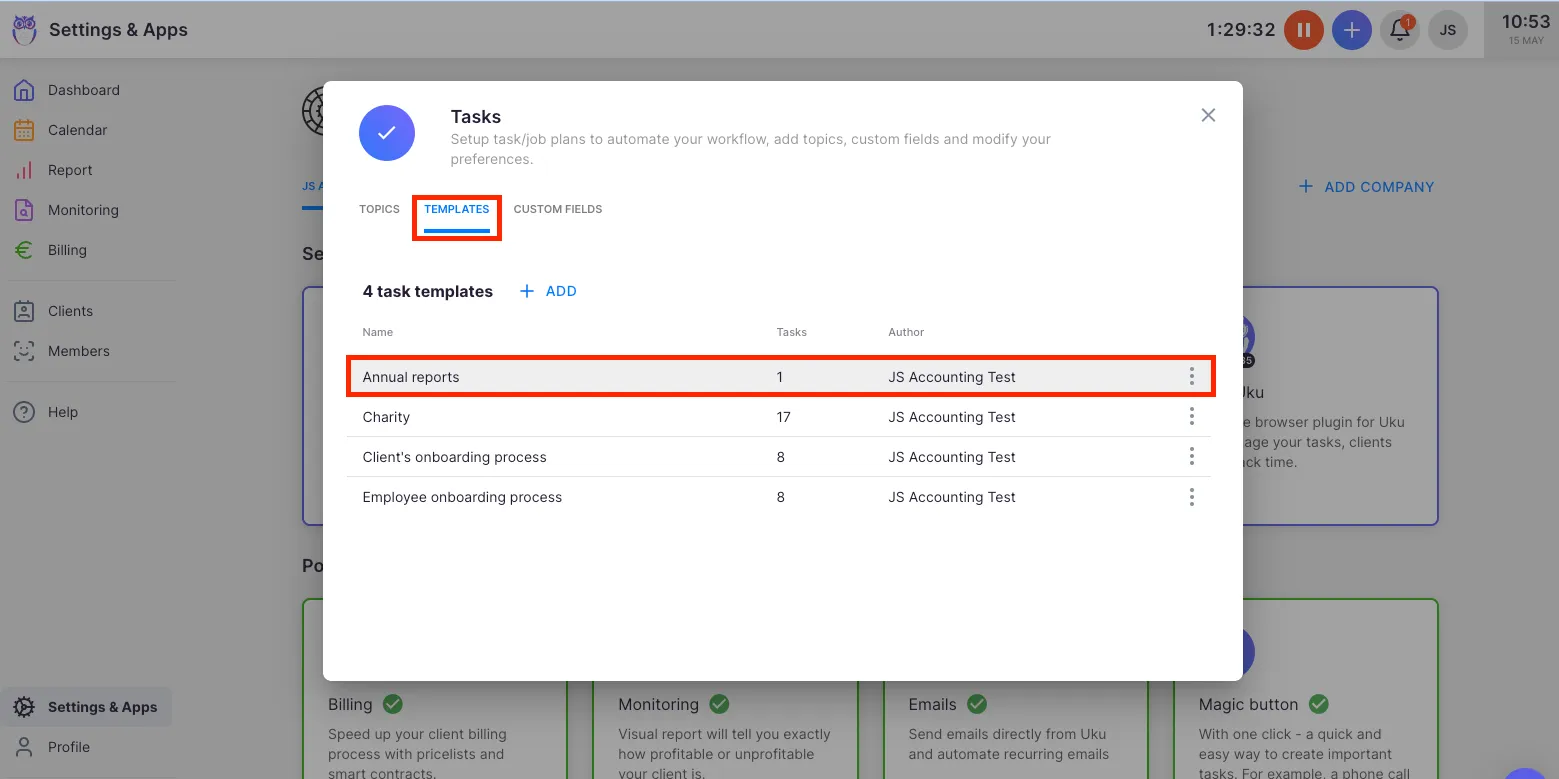Add a new task template
The image size is (1559, 779).
coord(549,291)
